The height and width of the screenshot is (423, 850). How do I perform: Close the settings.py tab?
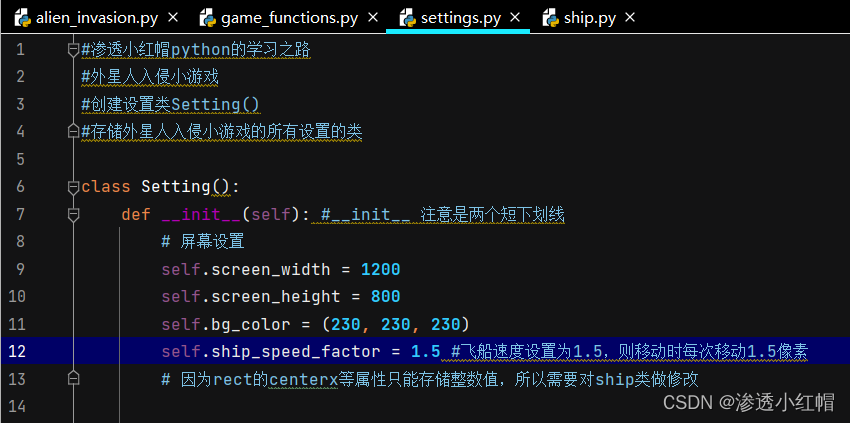515,18
